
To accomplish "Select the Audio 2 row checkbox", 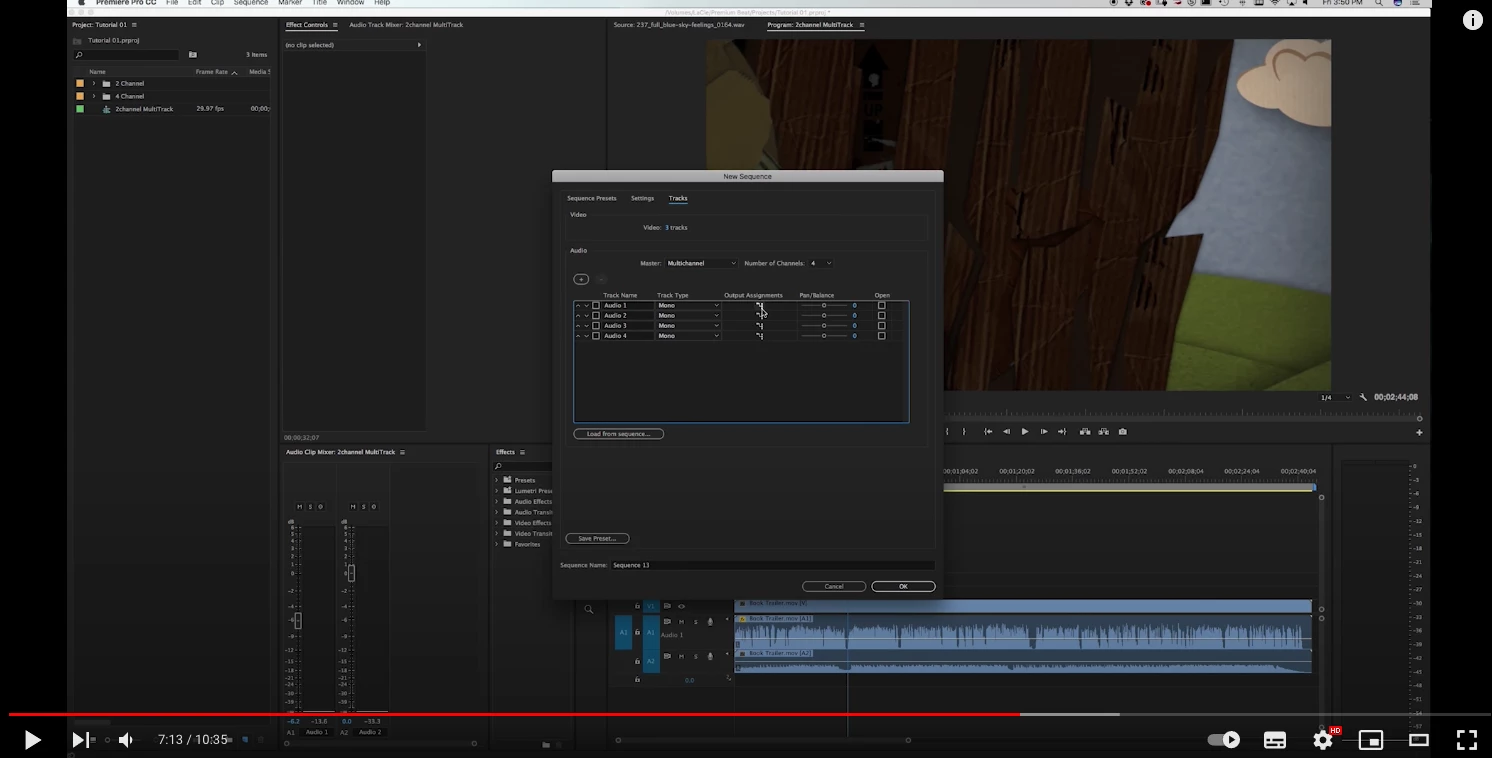I will [596, 315].
